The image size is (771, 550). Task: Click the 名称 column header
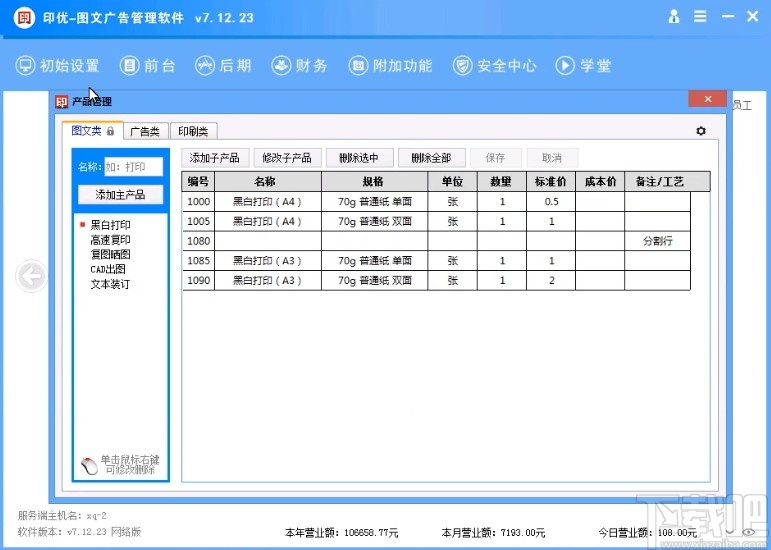(x=268, y=181)
